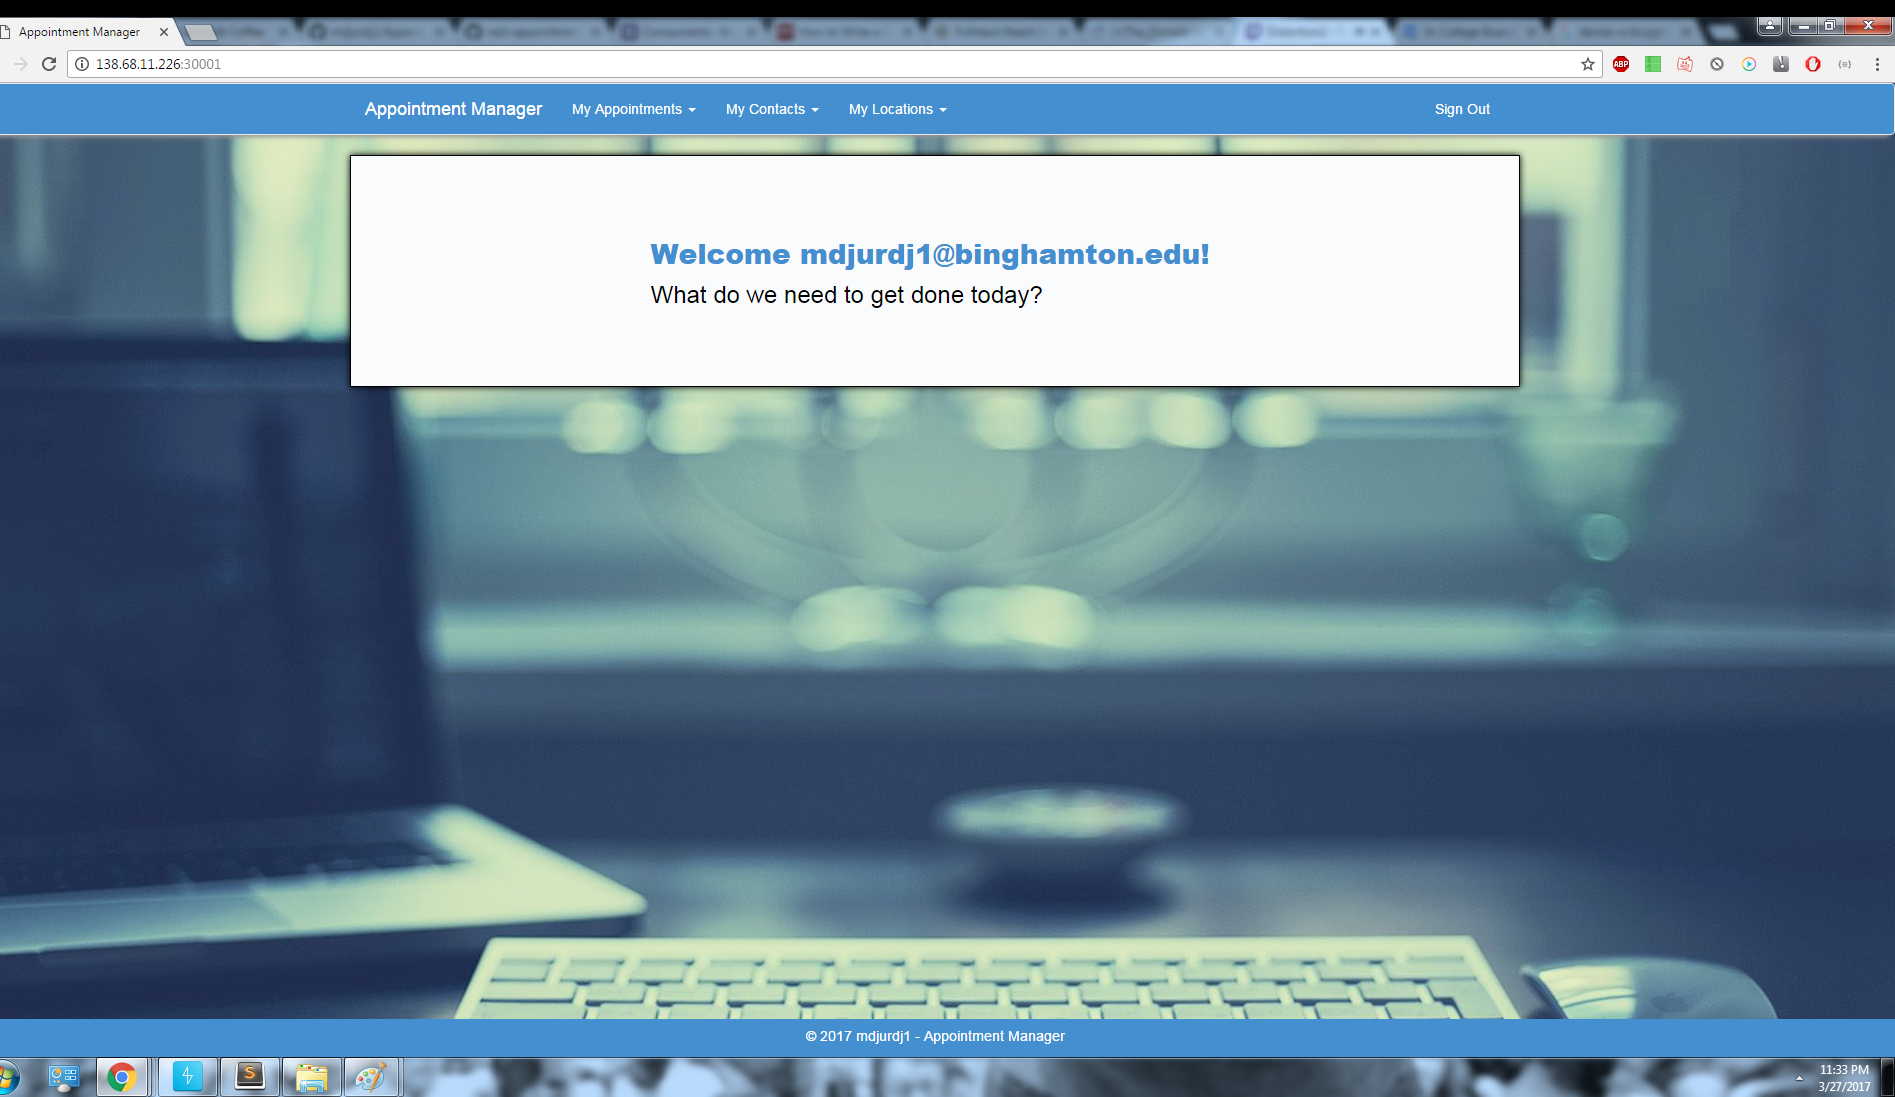The width and height of the screenshot is (1895, 1097).
Task: Click the browser forward arrow
Action: (x=20, y=64)
